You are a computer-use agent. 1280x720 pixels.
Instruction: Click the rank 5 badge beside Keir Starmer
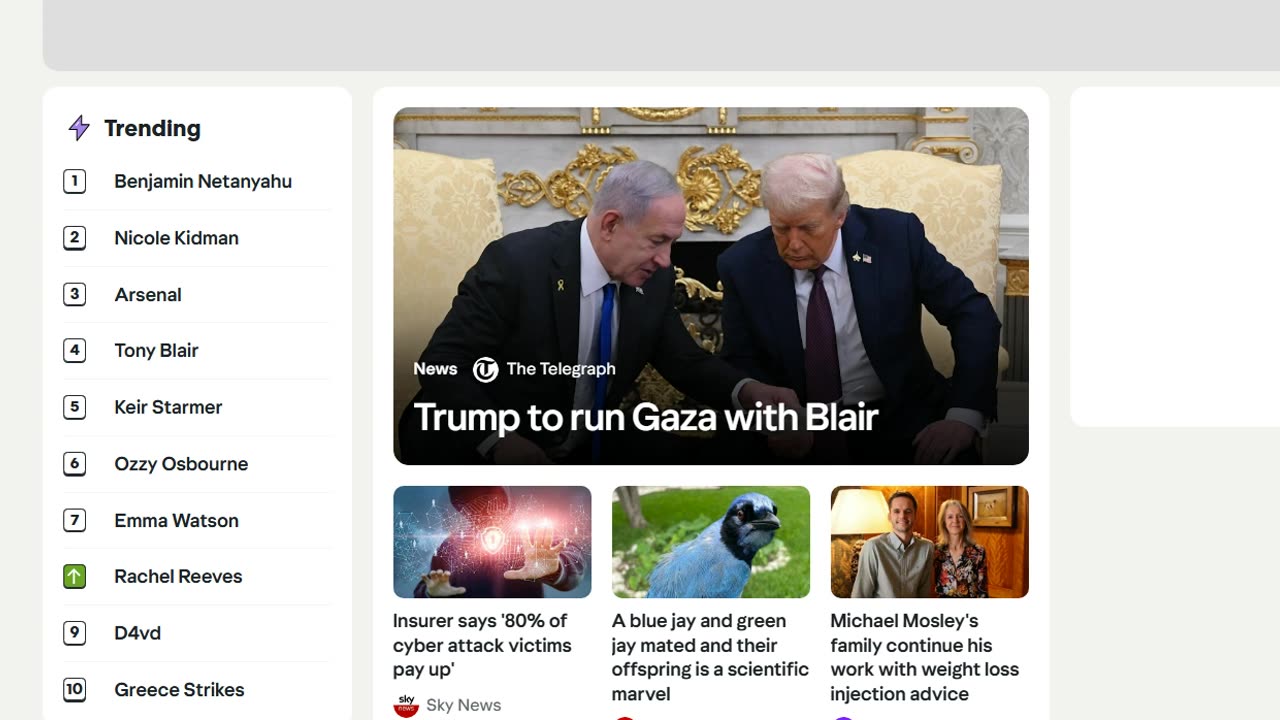tap(74, 407)
